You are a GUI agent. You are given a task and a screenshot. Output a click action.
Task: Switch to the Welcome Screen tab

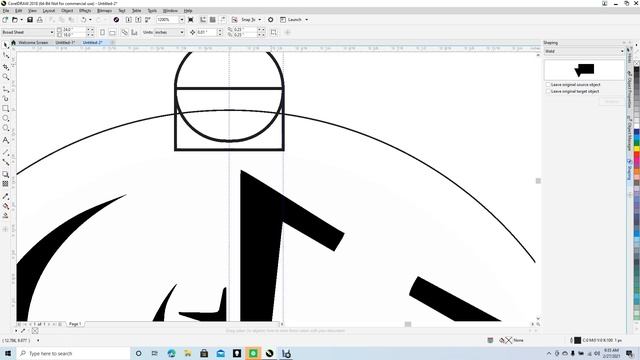click(x=33, y=42)
